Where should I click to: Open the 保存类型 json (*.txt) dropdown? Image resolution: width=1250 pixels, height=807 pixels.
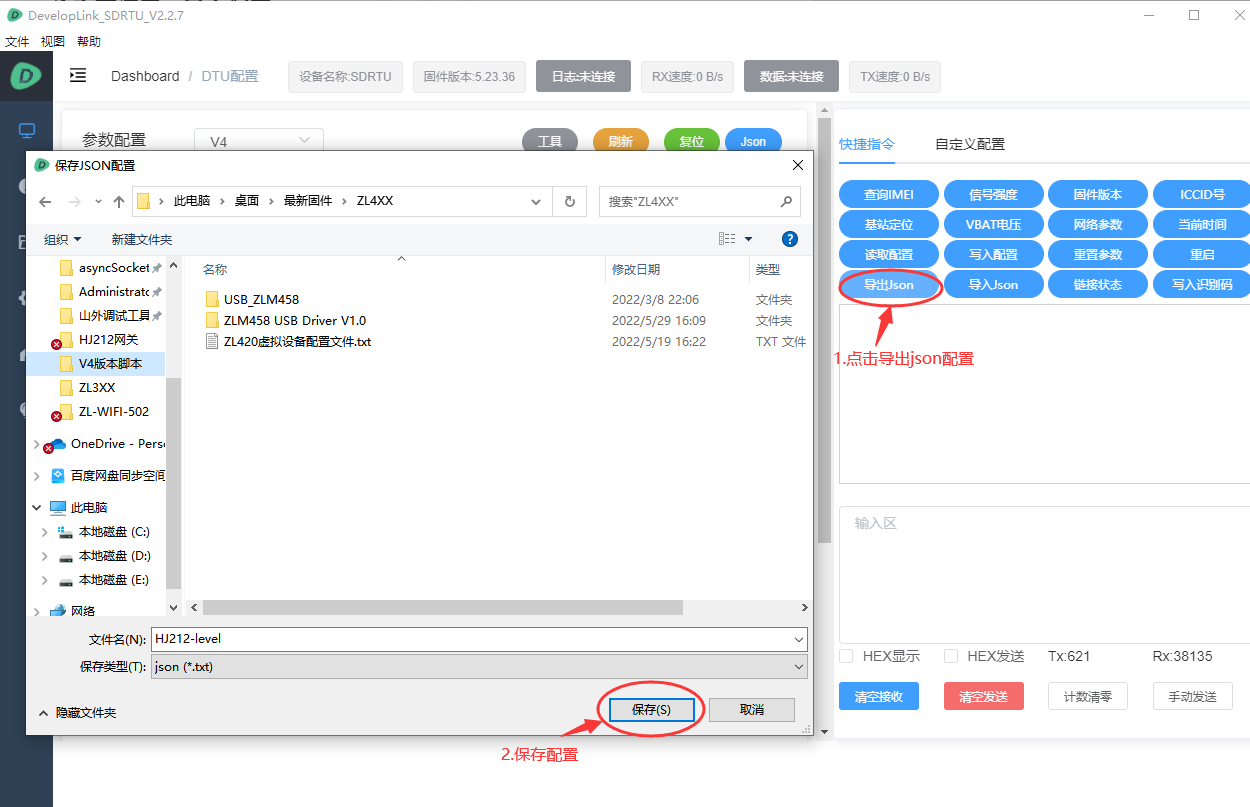coord(478,666)
